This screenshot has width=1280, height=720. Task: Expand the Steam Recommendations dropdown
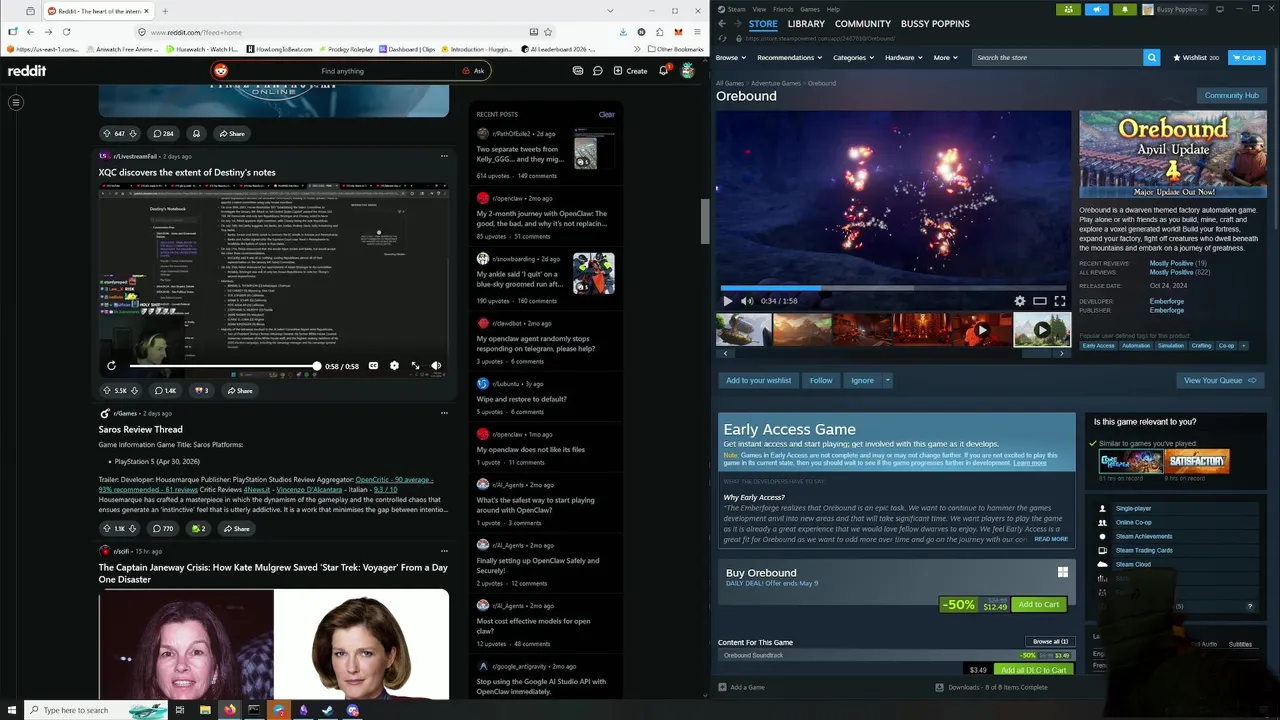pos(789,58)
